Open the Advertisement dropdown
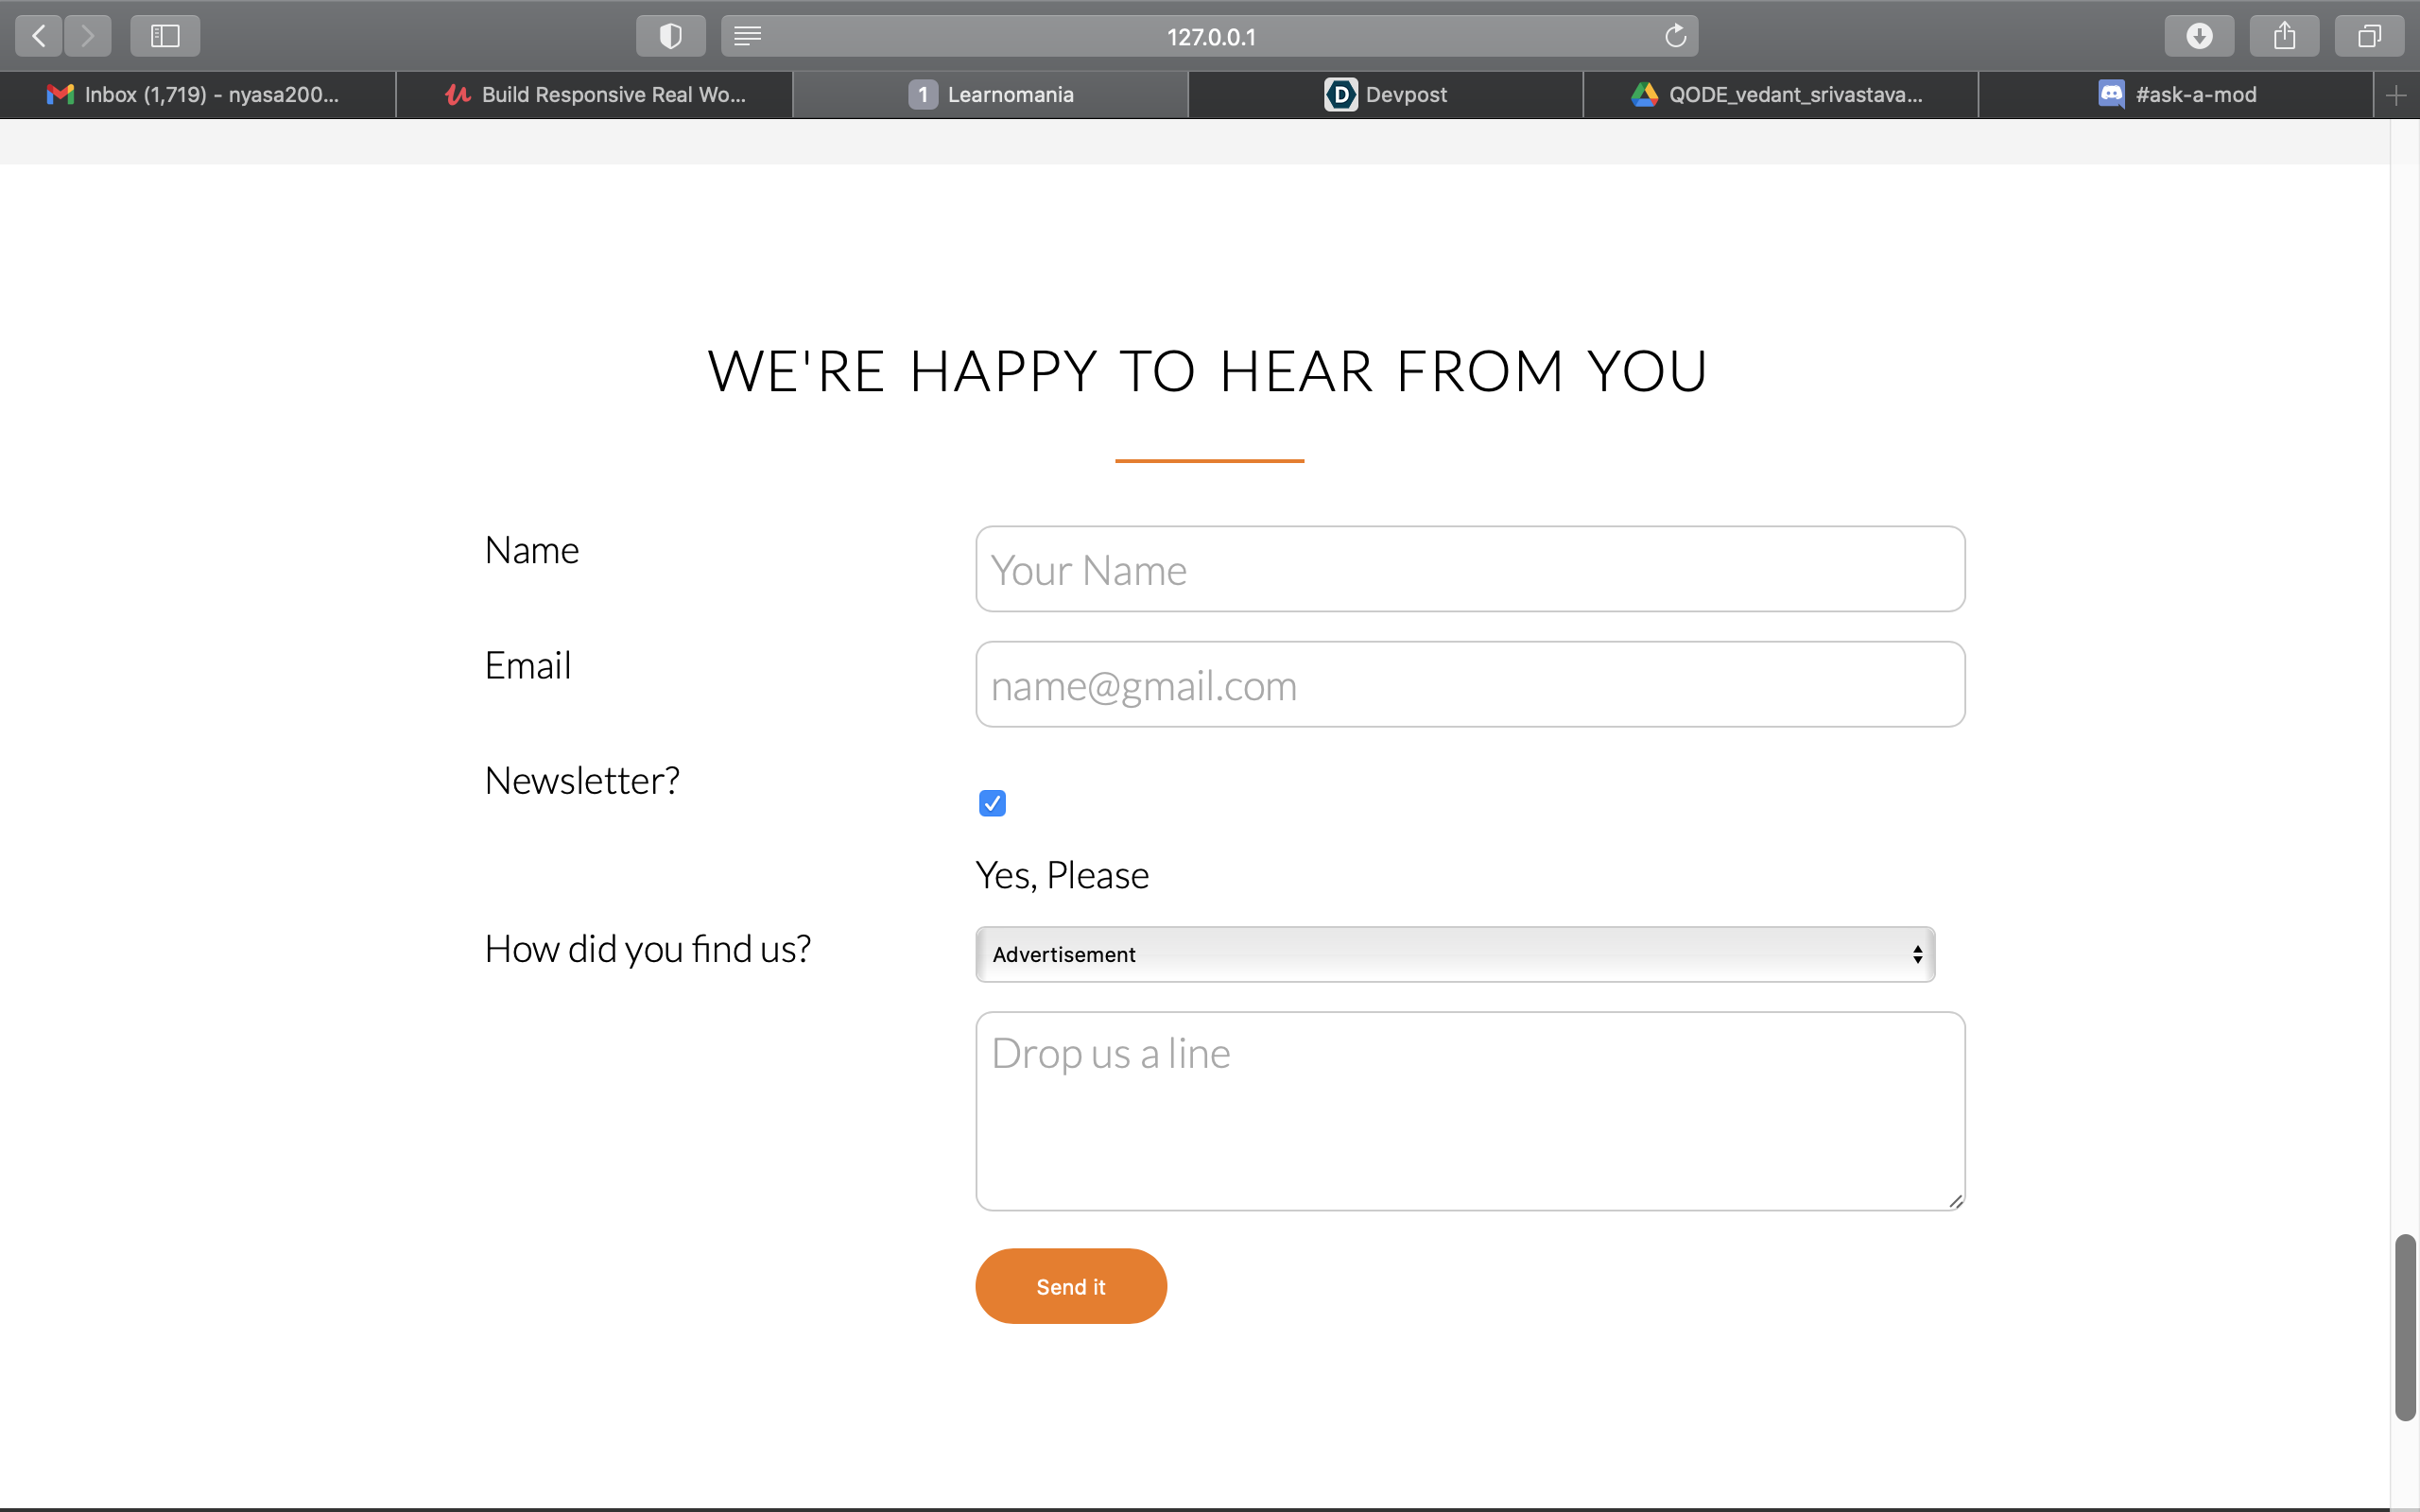The width and height of the screenshot is (2420, 1512). coord(1454,954)
